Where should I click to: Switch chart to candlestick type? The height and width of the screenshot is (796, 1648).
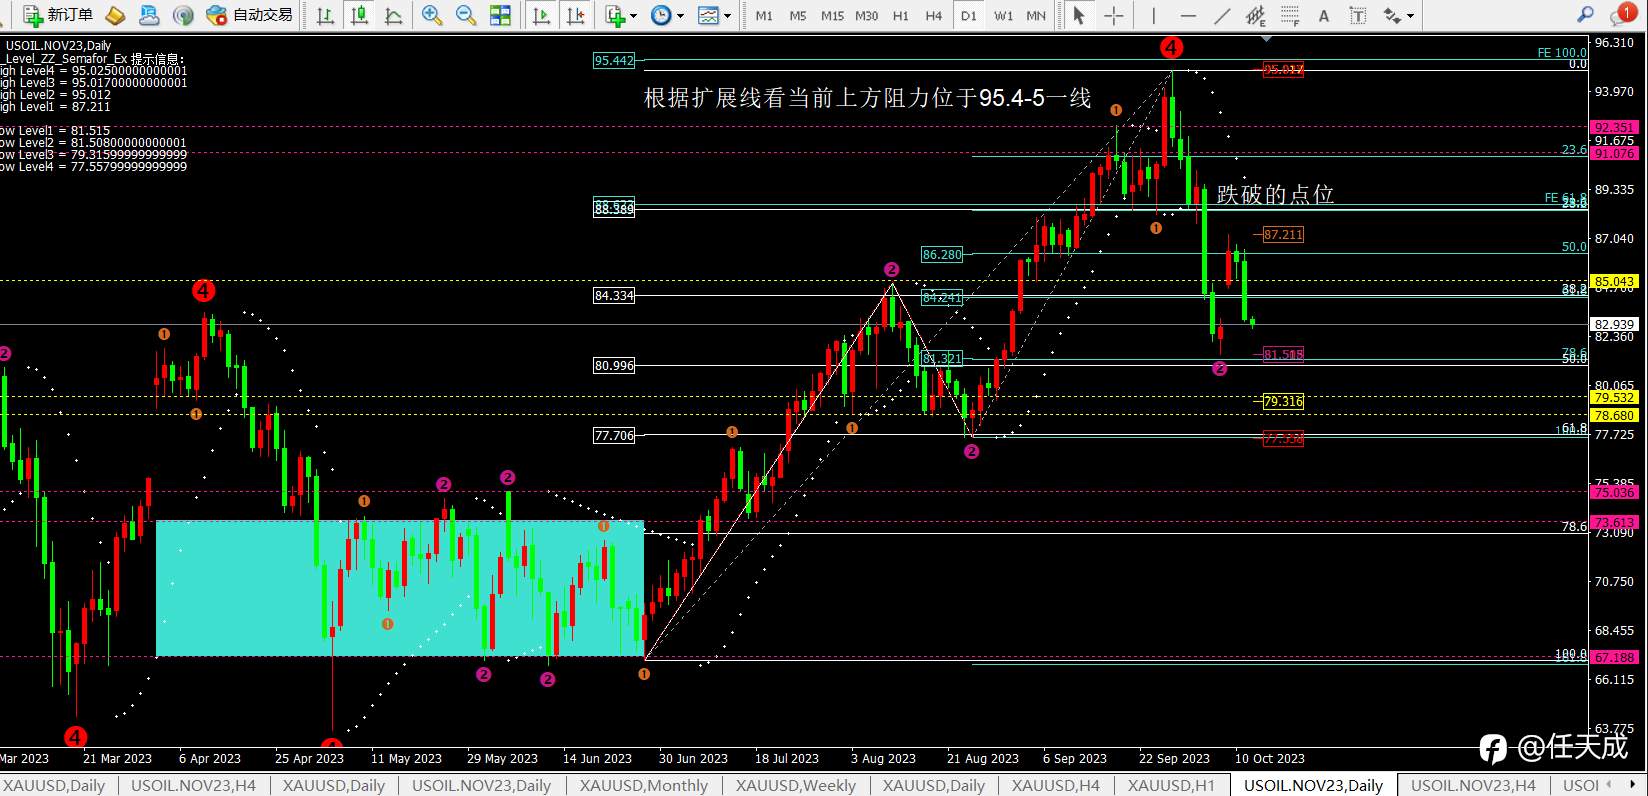coord(359,15)
